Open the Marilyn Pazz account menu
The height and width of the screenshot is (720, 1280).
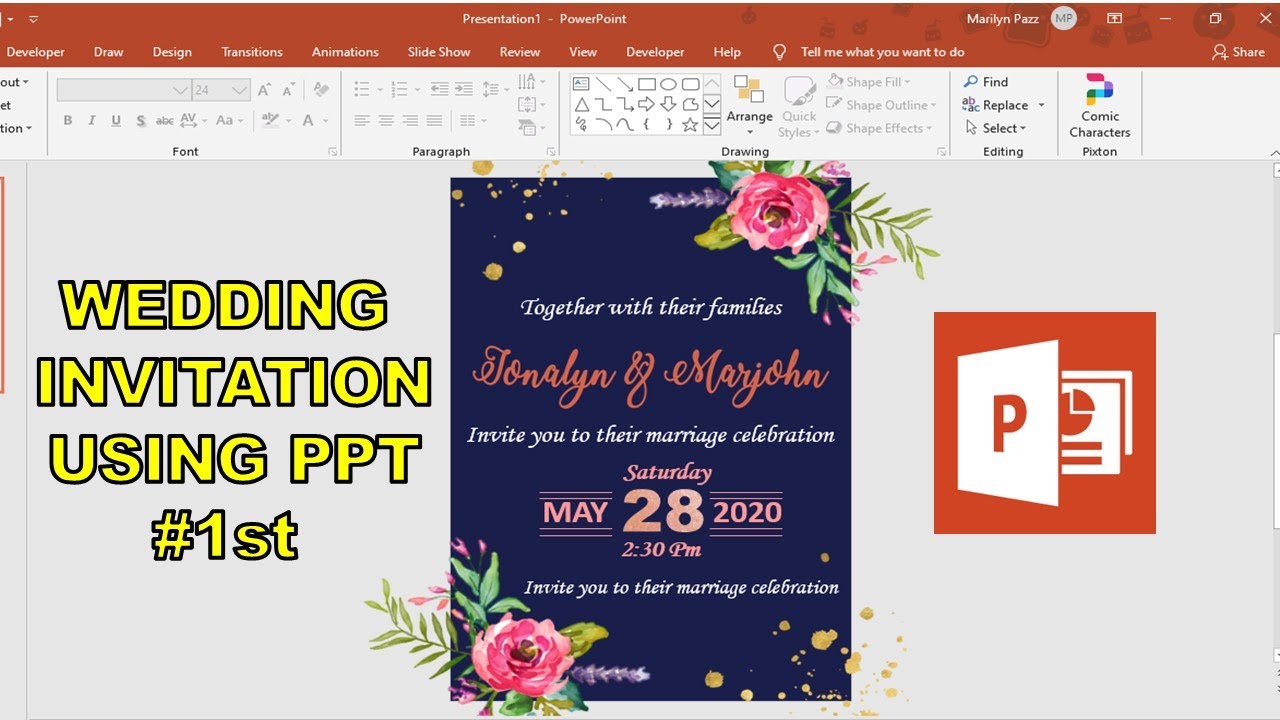coord(1021,19)
